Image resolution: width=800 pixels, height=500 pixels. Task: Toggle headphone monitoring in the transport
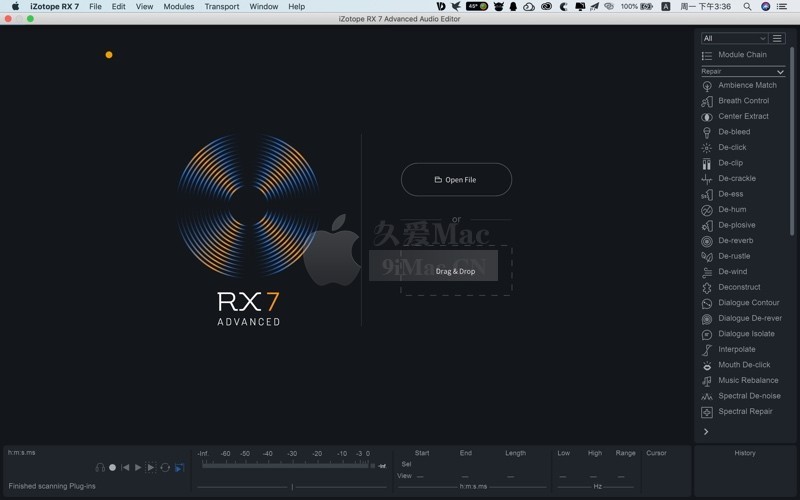click(x=100, y=467)
